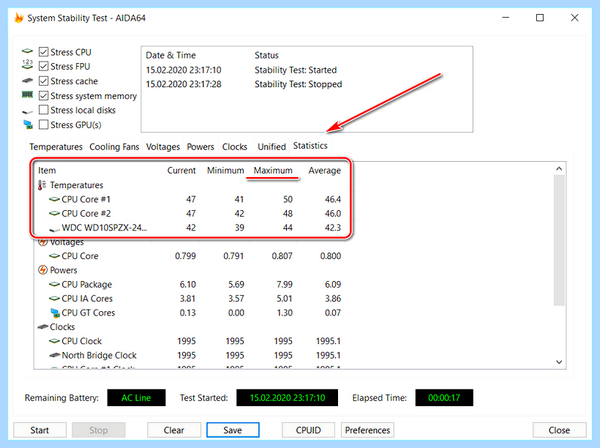Click the Average column header

[324, 171]
